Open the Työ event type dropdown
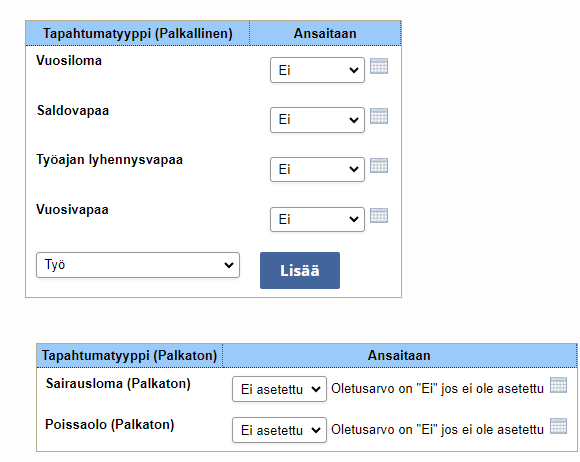Image resolution: width=580 pixels, height=462 pixels. click(138, 265)
